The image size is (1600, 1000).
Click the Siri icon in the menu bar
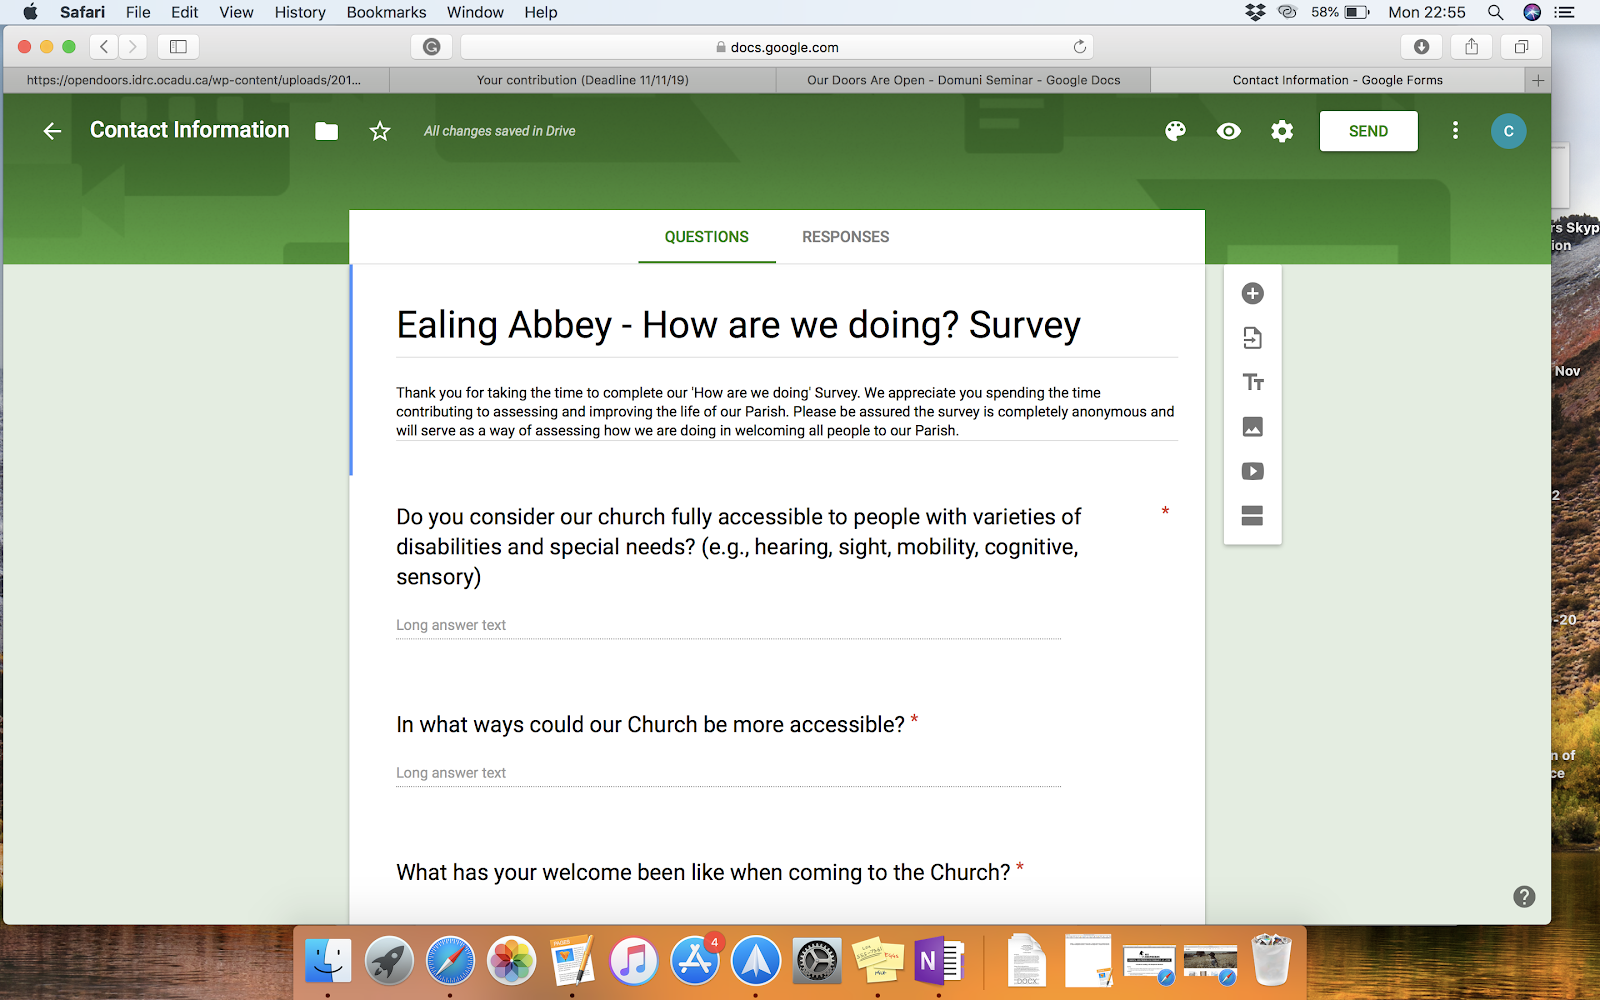point(1531,12)
